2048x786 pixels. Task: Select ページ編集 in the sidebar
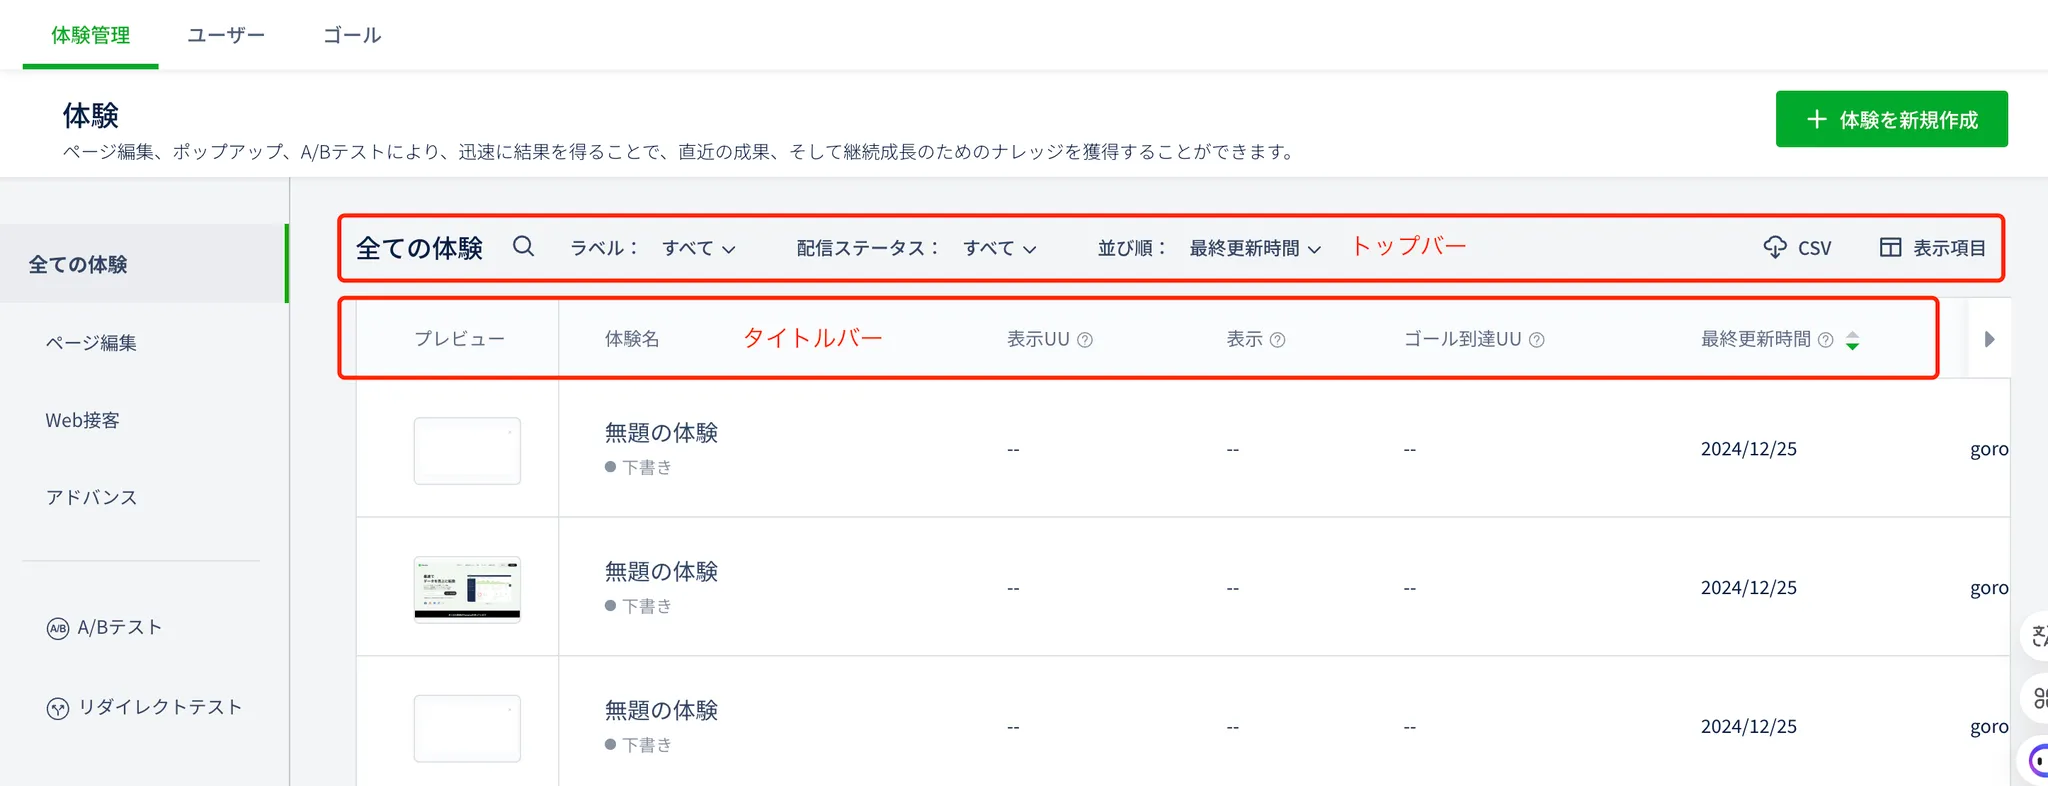91,342
